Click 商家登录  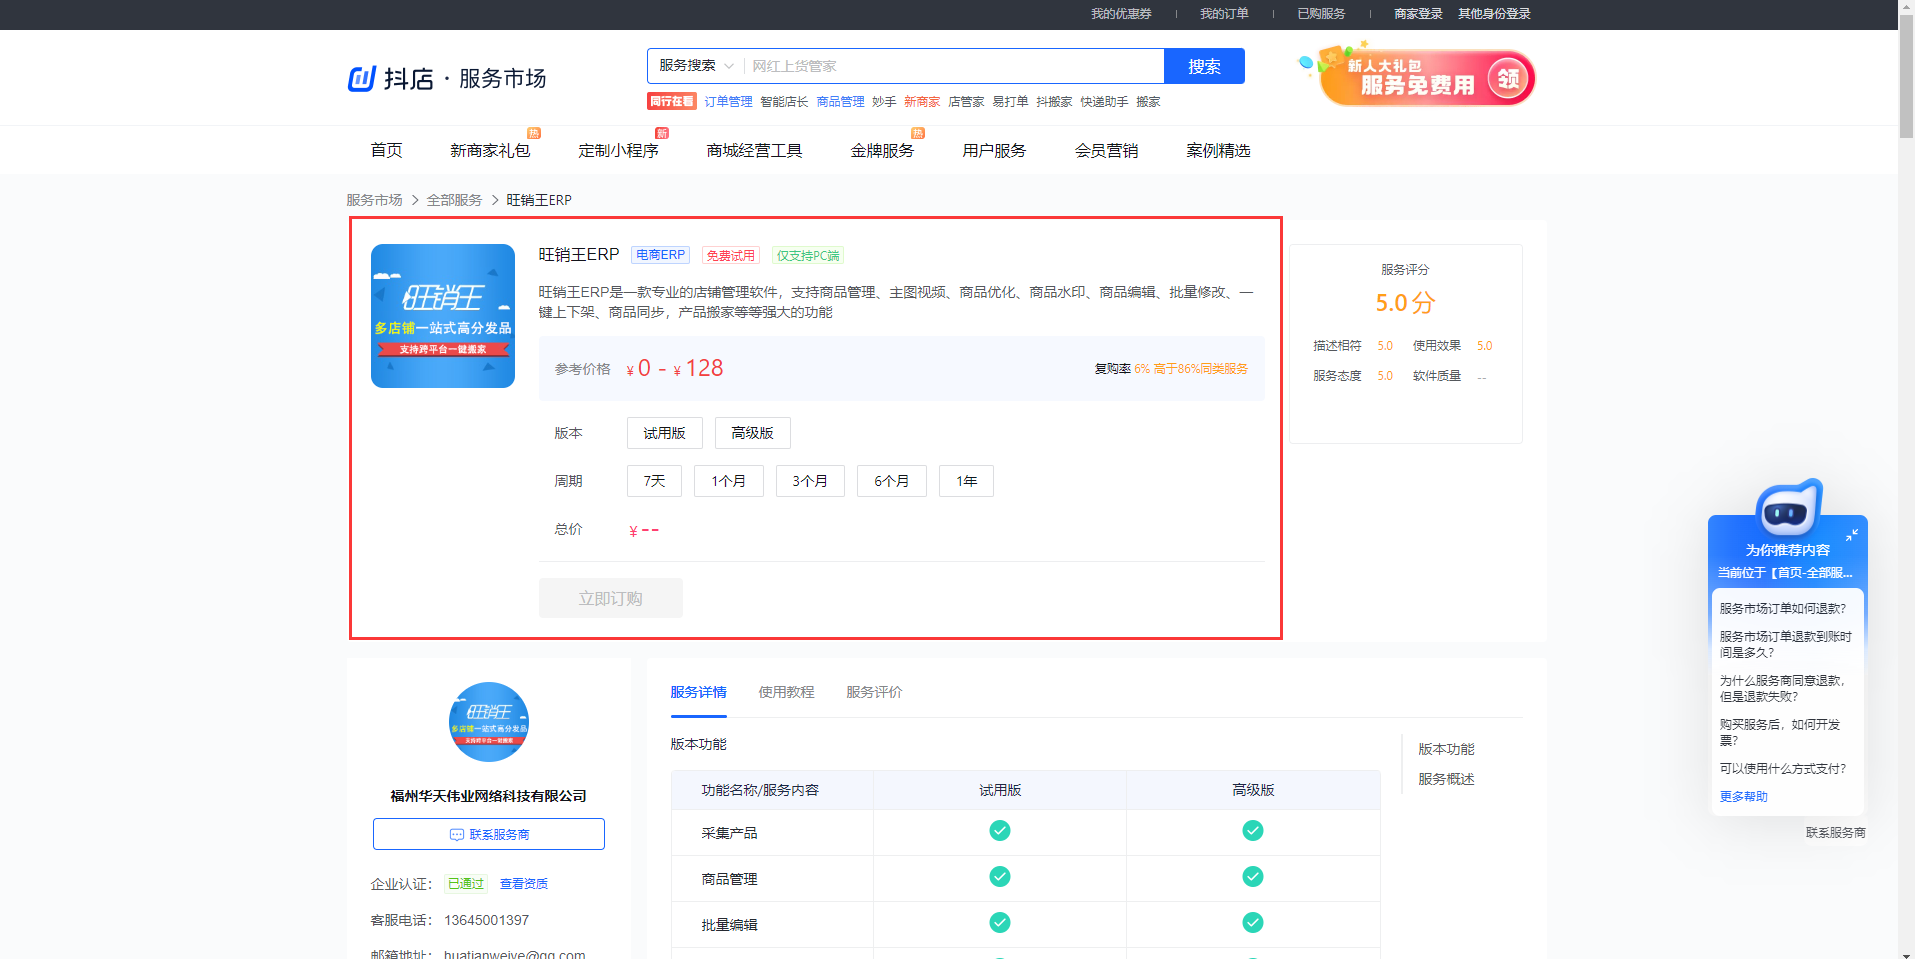point(1418,14)
